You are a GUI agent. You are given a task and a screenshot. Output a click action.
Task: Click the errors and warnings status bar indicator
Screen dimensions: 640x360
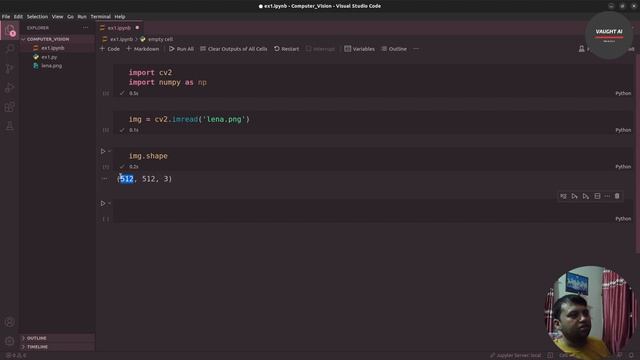pyautogui.click(x=16, y=356)
